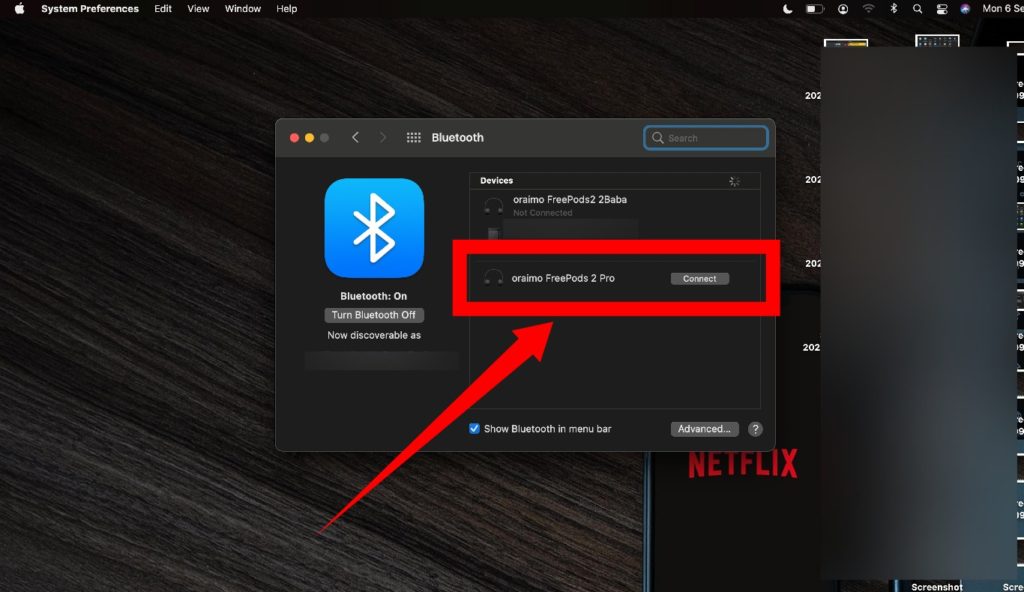Screen dimensions: 1024x592
Task: Open Spotlight search in menu bar
Action: tap(918, 8)
